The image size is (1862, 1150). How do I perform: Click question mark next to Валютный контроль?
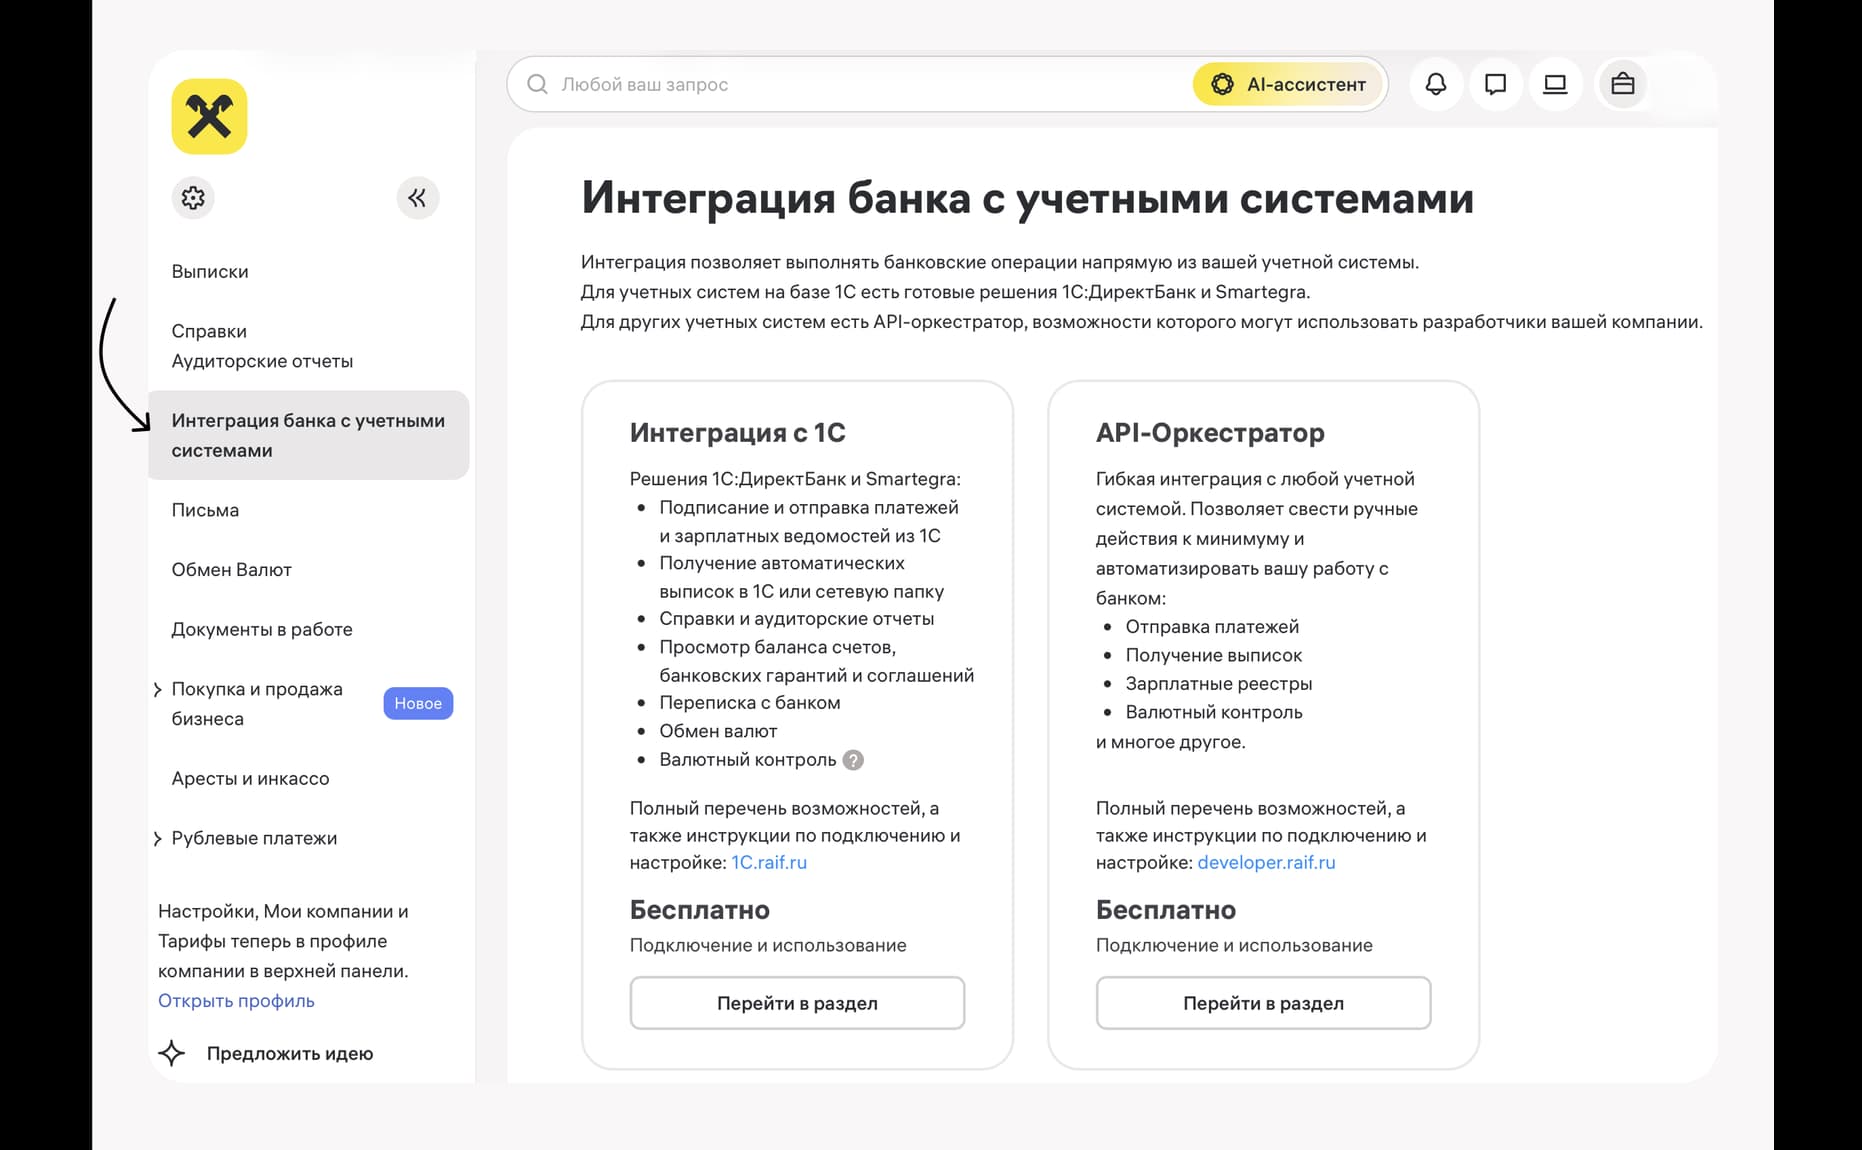pyautogui.click(x=853, y=760)
